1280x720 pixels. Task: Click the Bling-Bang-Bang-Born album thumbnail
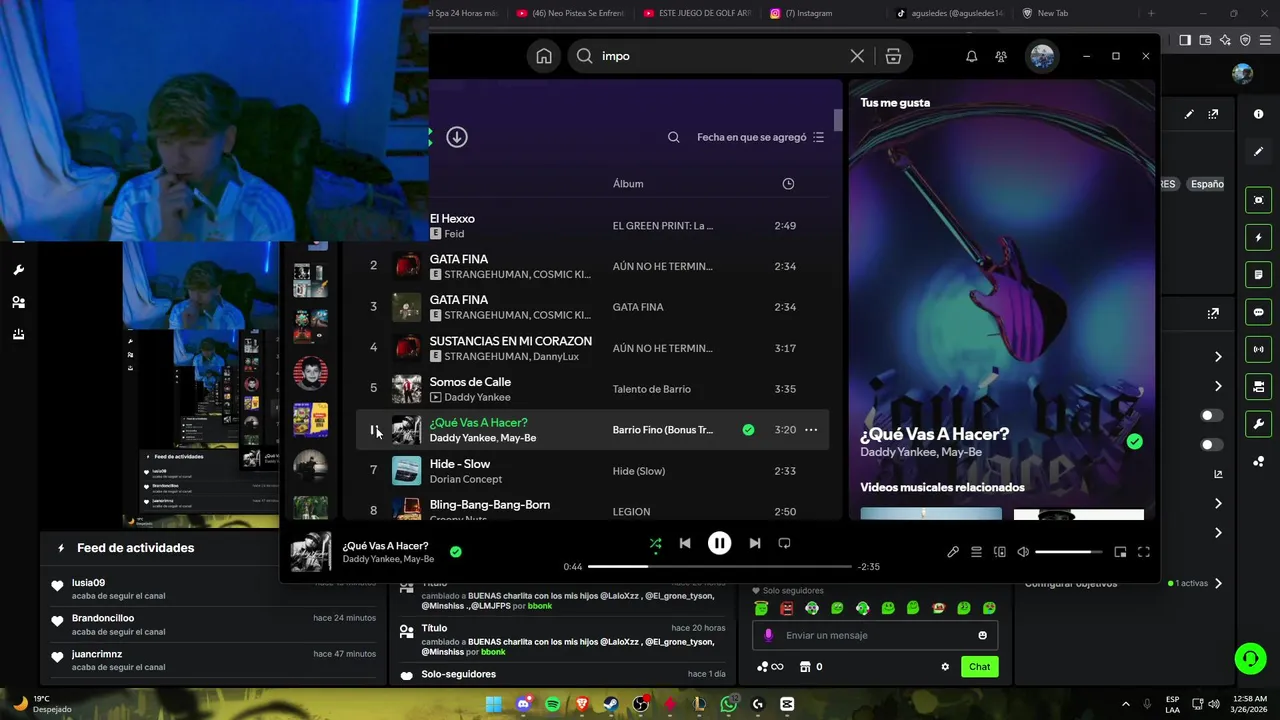tap(406, 508)
